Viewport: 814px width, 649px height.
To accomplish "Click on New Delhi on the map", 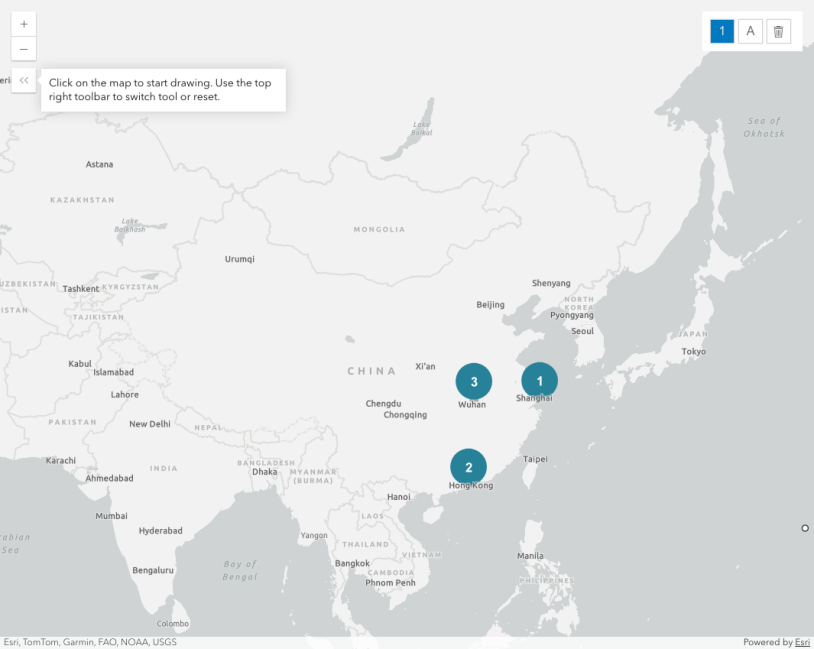I will (150, 424).
